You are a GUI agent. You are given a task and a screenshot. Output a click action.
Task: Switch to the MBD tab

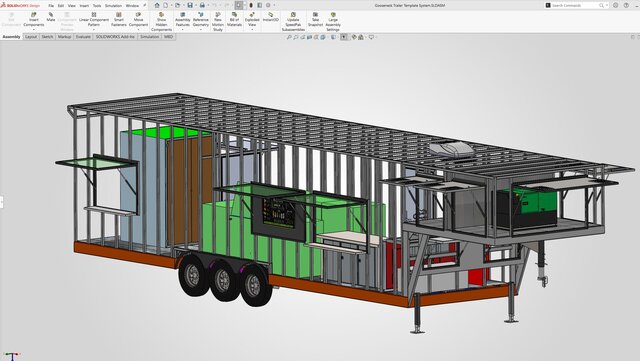click(168, 37)
